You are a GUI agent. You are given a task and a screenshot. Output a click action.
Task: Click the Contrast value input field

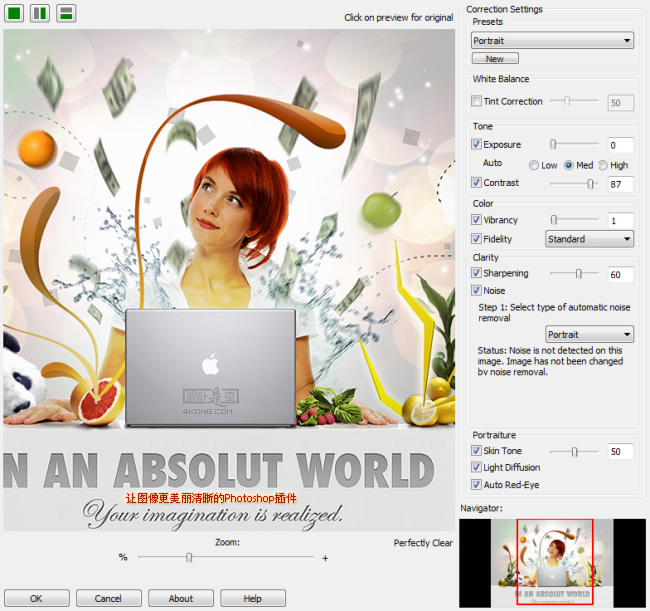click(621, 184)
